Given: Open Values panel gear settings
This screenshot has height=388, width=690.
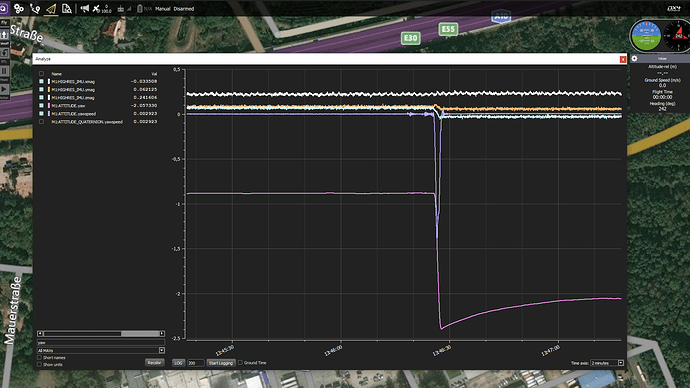Looking at the screenshot, I should coord(634,58).
